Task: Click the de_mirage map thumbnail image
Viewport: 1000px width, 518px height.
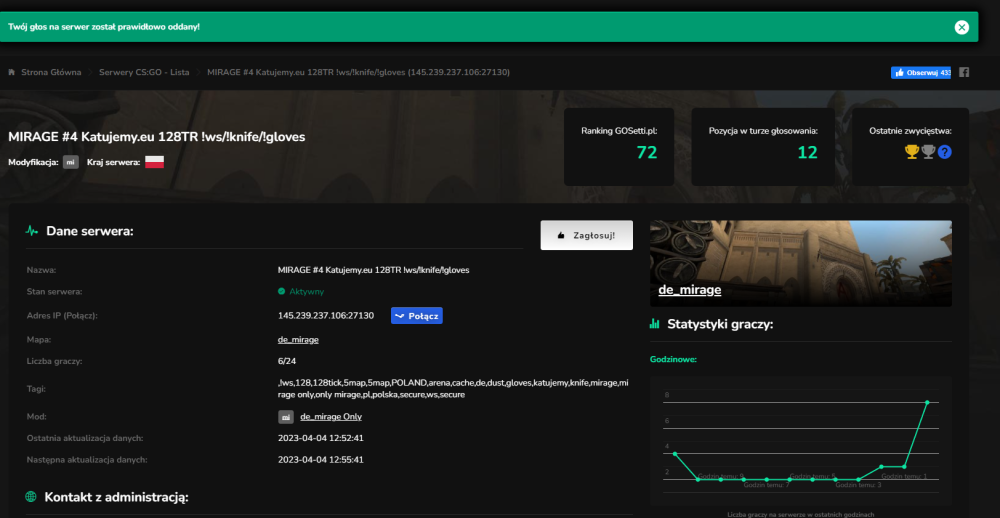Action: 801,263
